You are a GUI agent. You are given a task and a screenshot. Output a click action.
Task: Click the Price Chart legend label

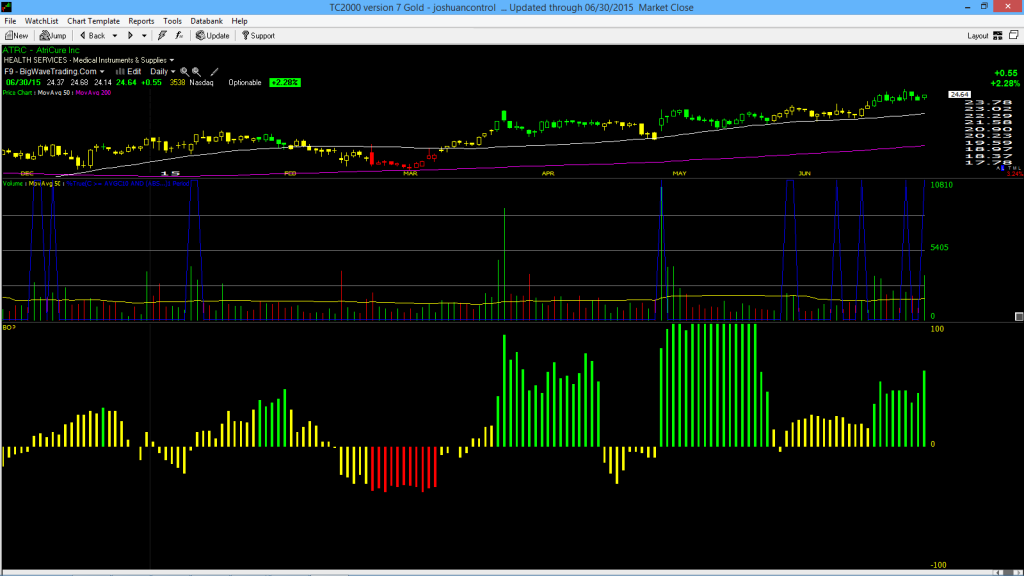18,93
